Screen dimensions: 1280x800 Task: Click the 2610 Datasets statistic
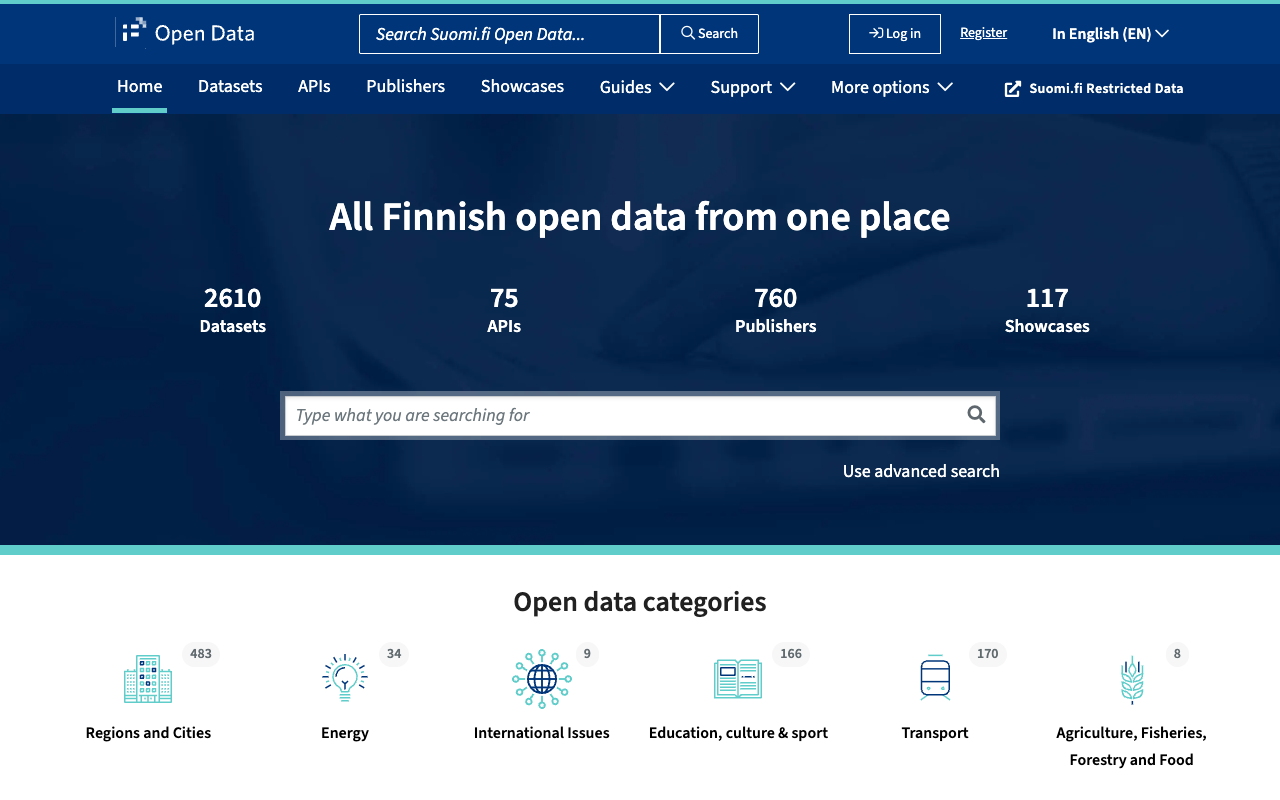(x=233, y=310)
